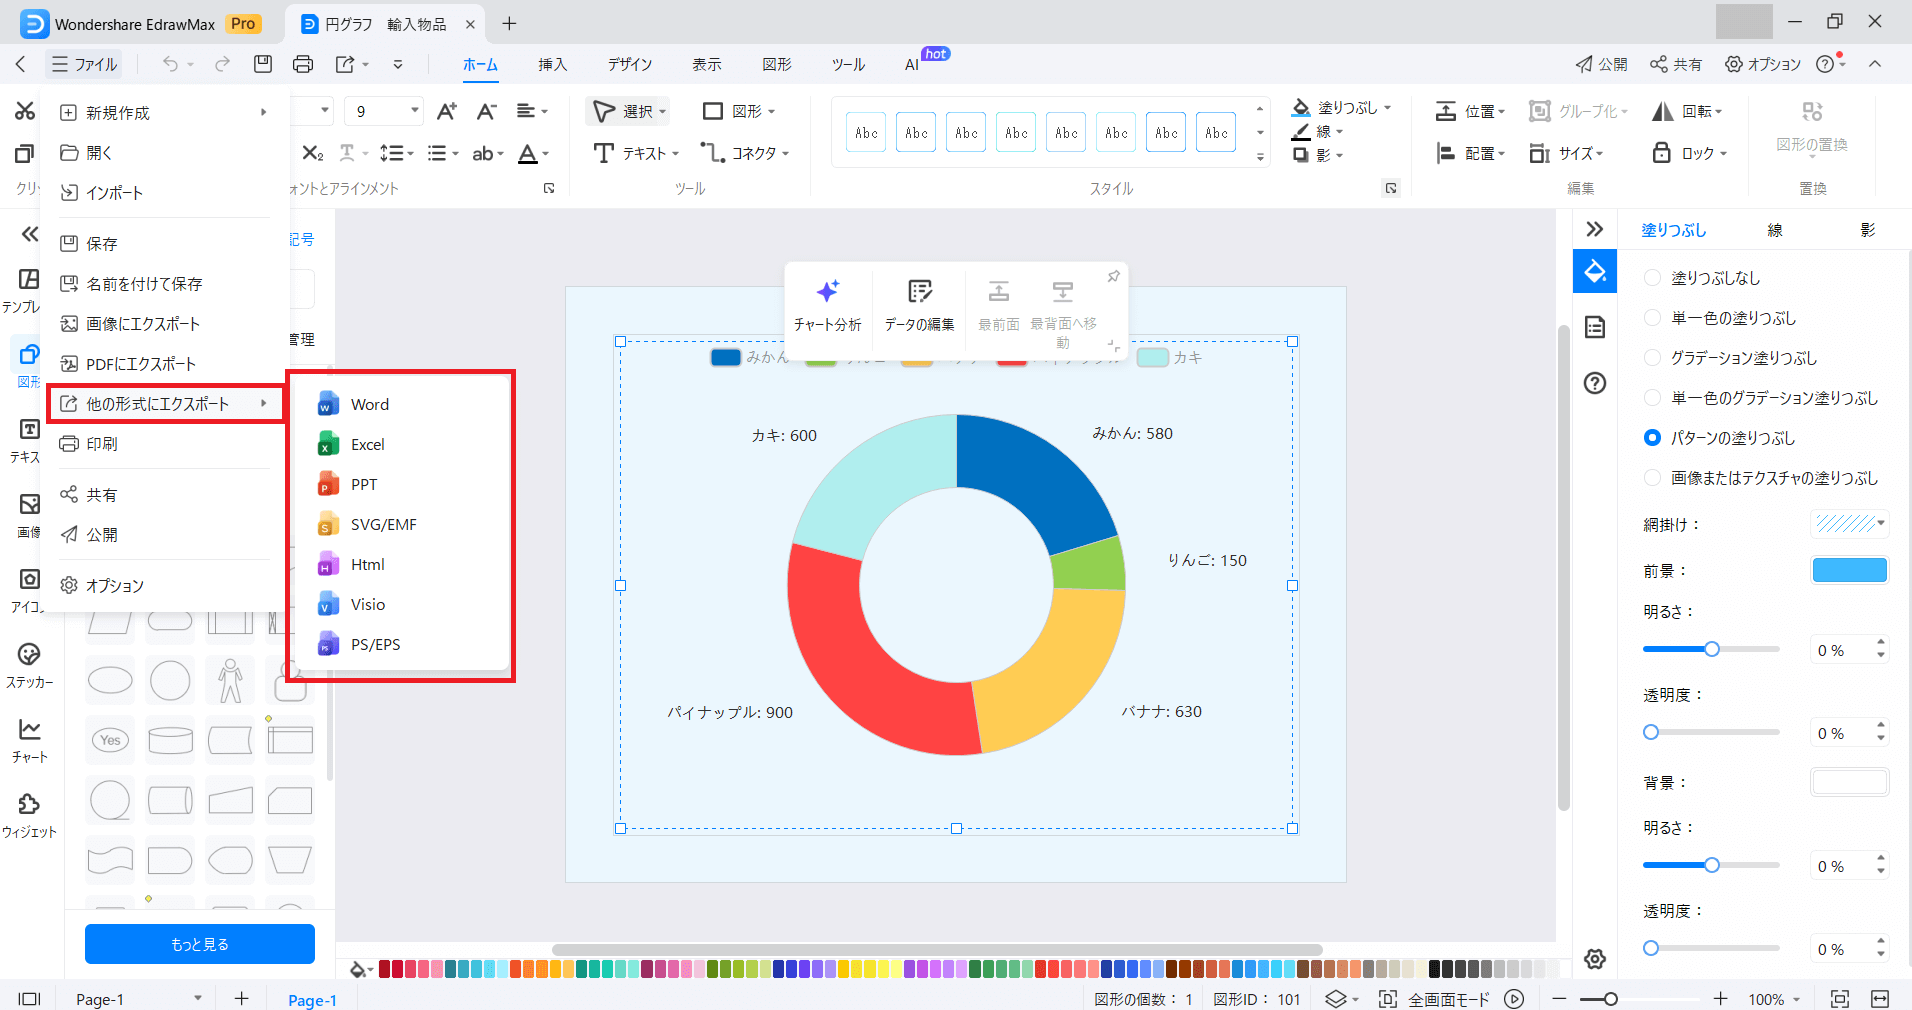Click the Publish (公開) button in the top right
This screenshot has width=1912, height=1010.
(1601, 64)
